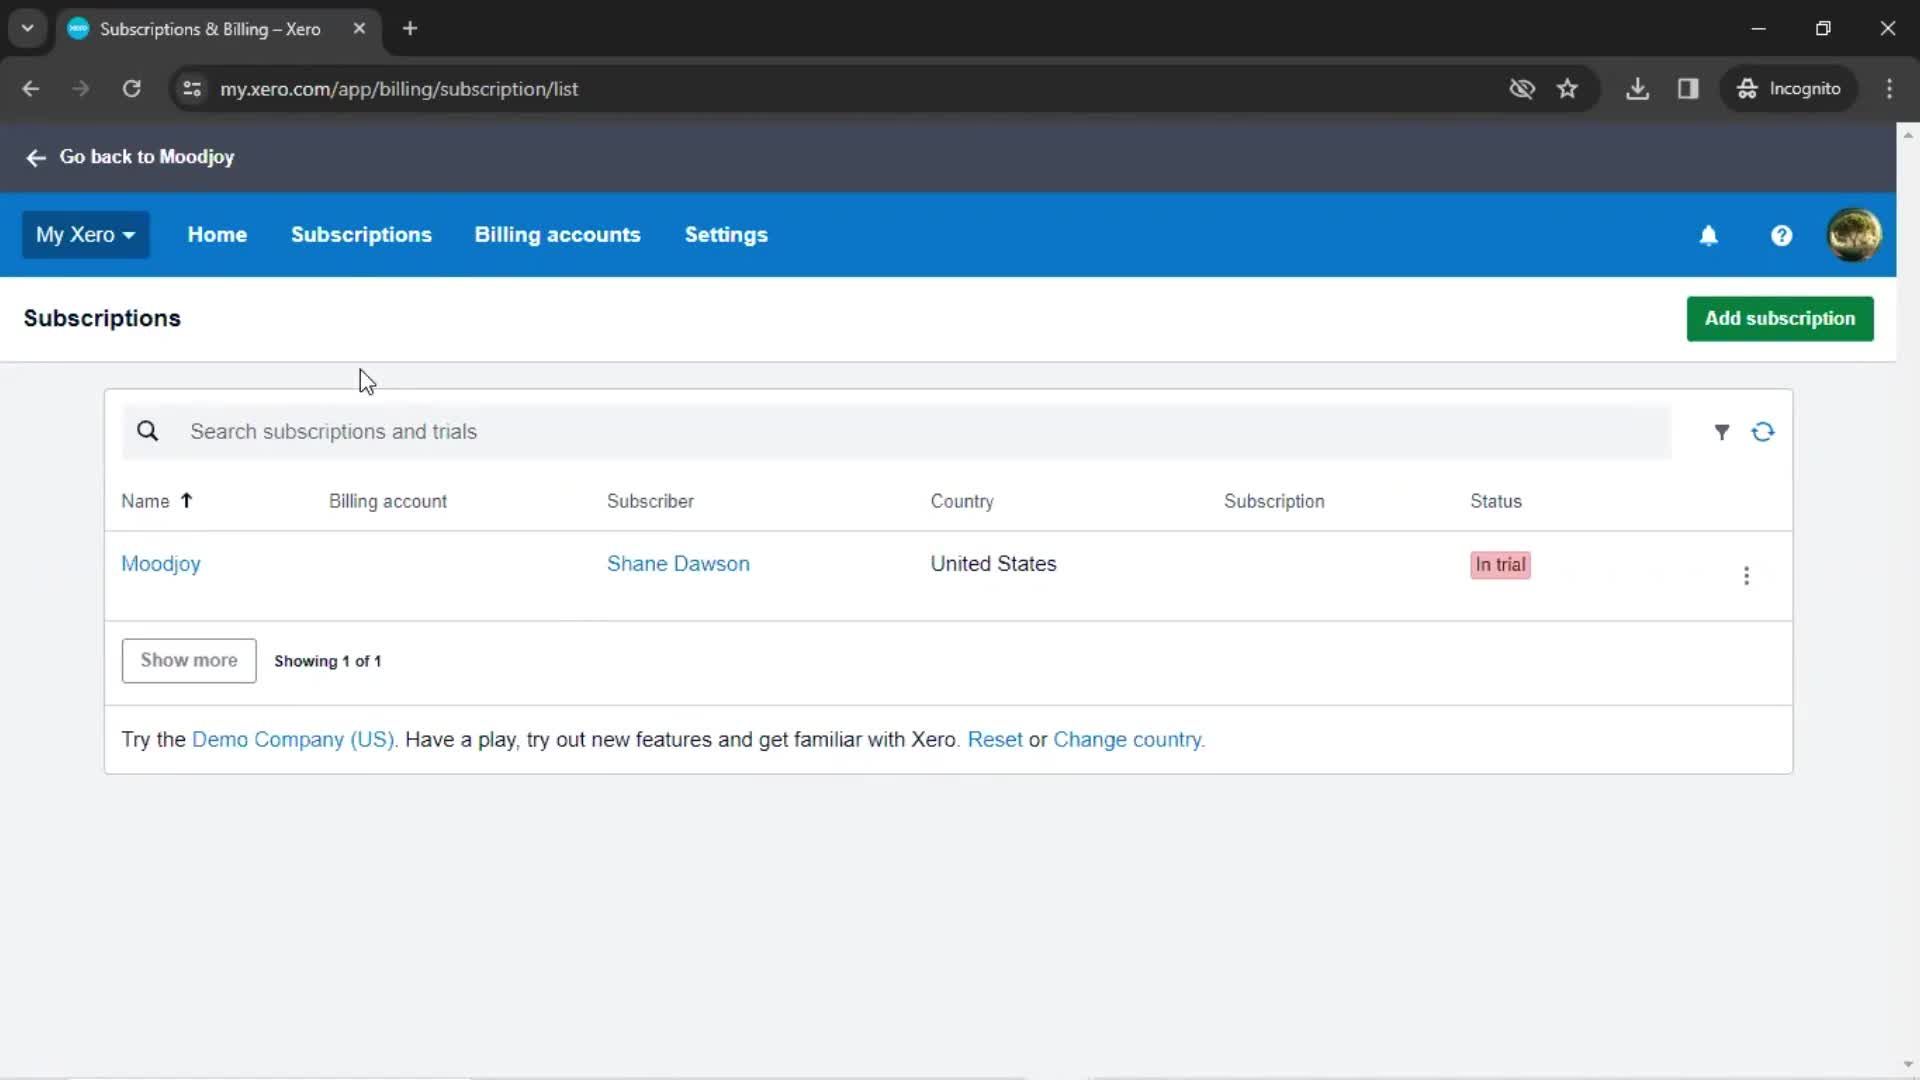This screenshot has width=1920, height=1080.
Task: Click the search magnifier icon
Action: 147,431
